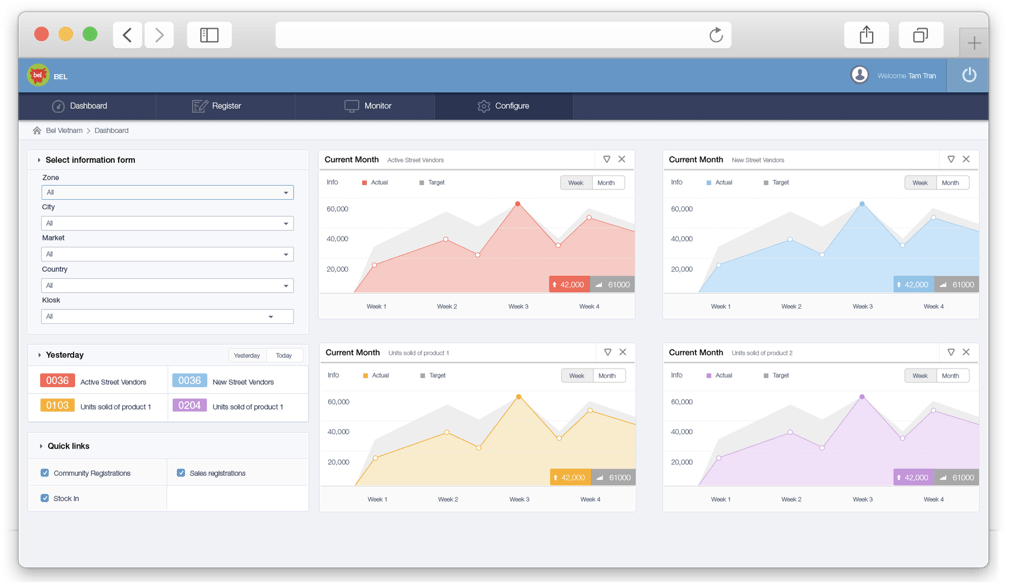Switch to the Configure tab
The height and width of the screenshot is (584, 1019).
click(503, 106)
